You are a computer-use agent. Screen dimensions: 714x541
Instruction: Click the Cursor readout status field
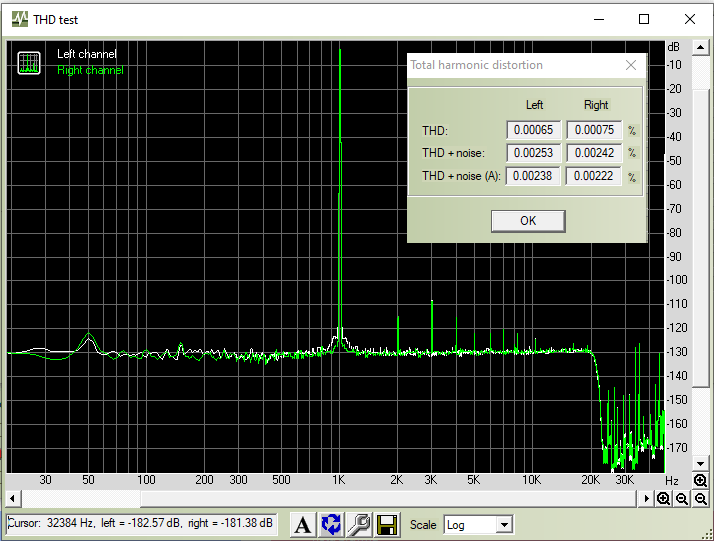tap(141, 523)
